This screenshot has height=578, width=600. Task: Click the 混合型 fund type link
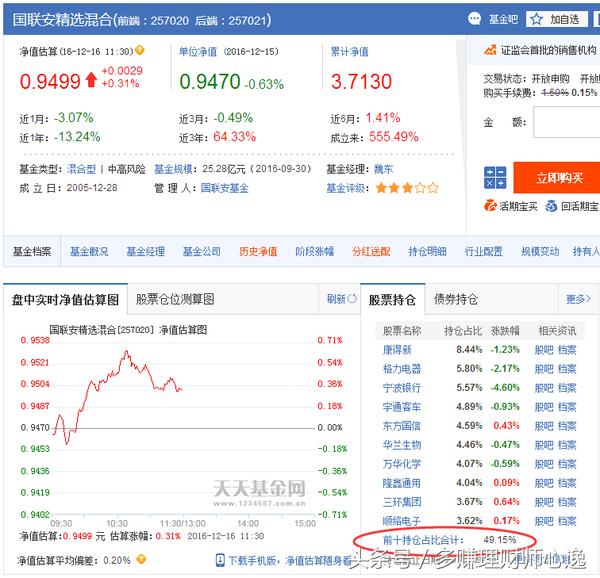point(81,169)
